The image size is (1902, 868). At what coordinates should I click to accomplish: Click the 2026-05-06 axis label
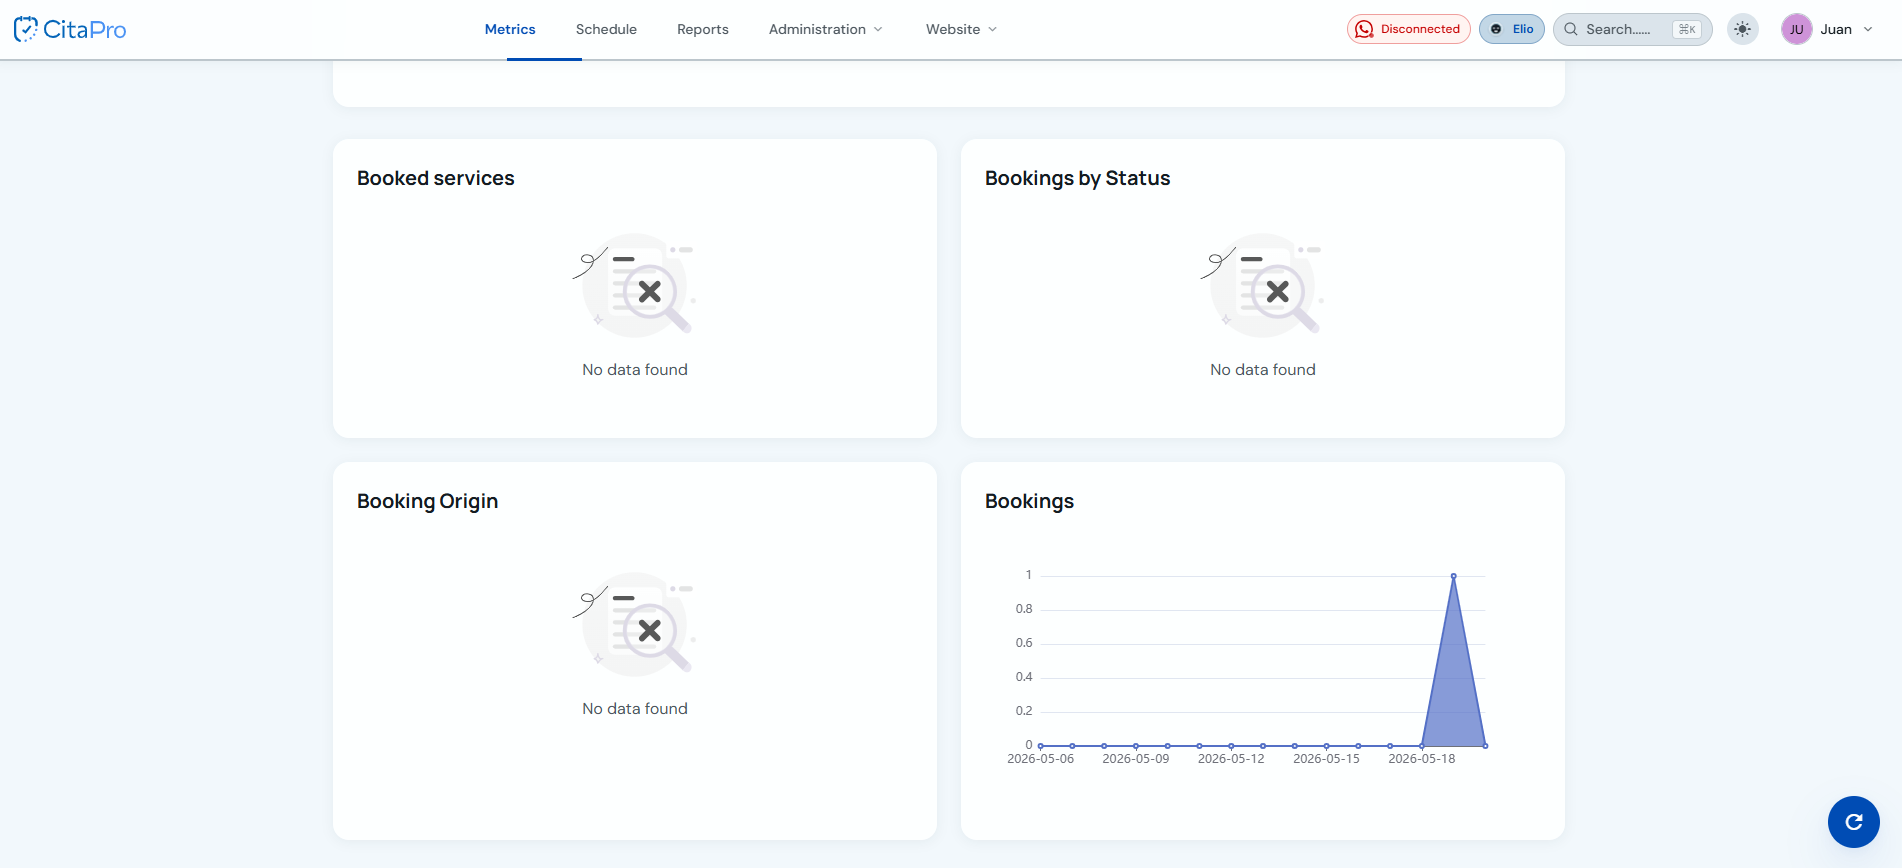[1040, 759]
